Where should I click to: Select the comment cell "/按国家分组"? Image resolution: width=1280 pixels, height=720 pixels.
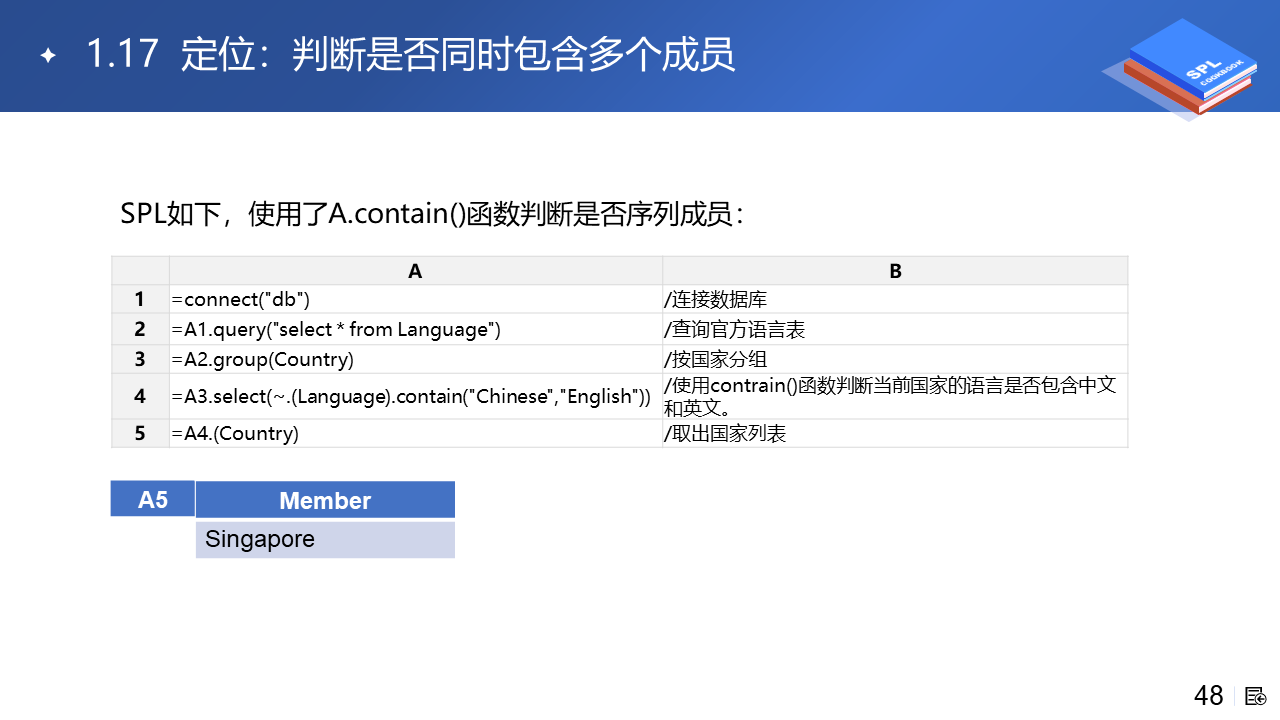coord(895,359)
